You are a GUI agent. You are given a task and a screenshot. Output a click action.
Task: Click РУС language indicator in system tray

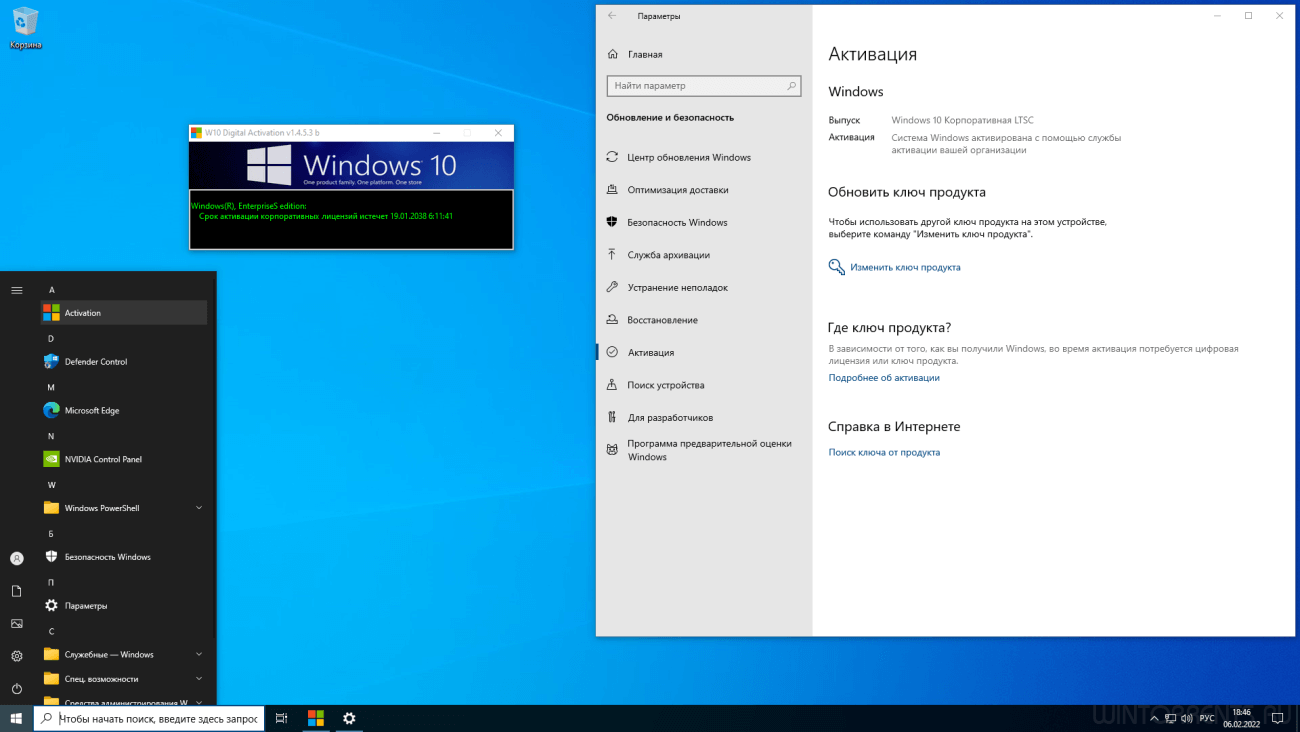(1207, 718)
